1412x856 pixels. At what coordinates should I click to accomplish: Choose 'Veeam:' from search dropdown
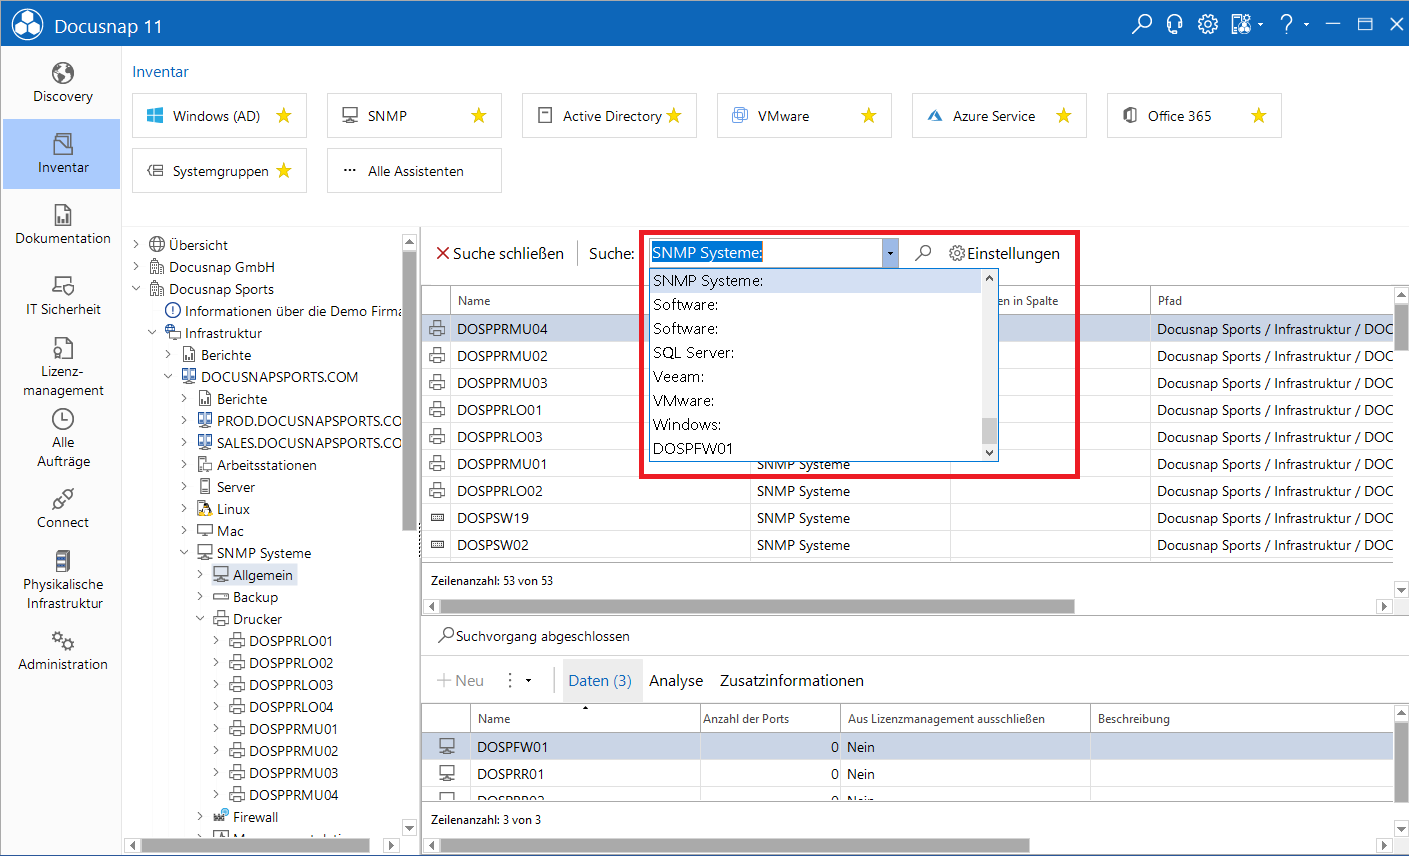point(816,377)
